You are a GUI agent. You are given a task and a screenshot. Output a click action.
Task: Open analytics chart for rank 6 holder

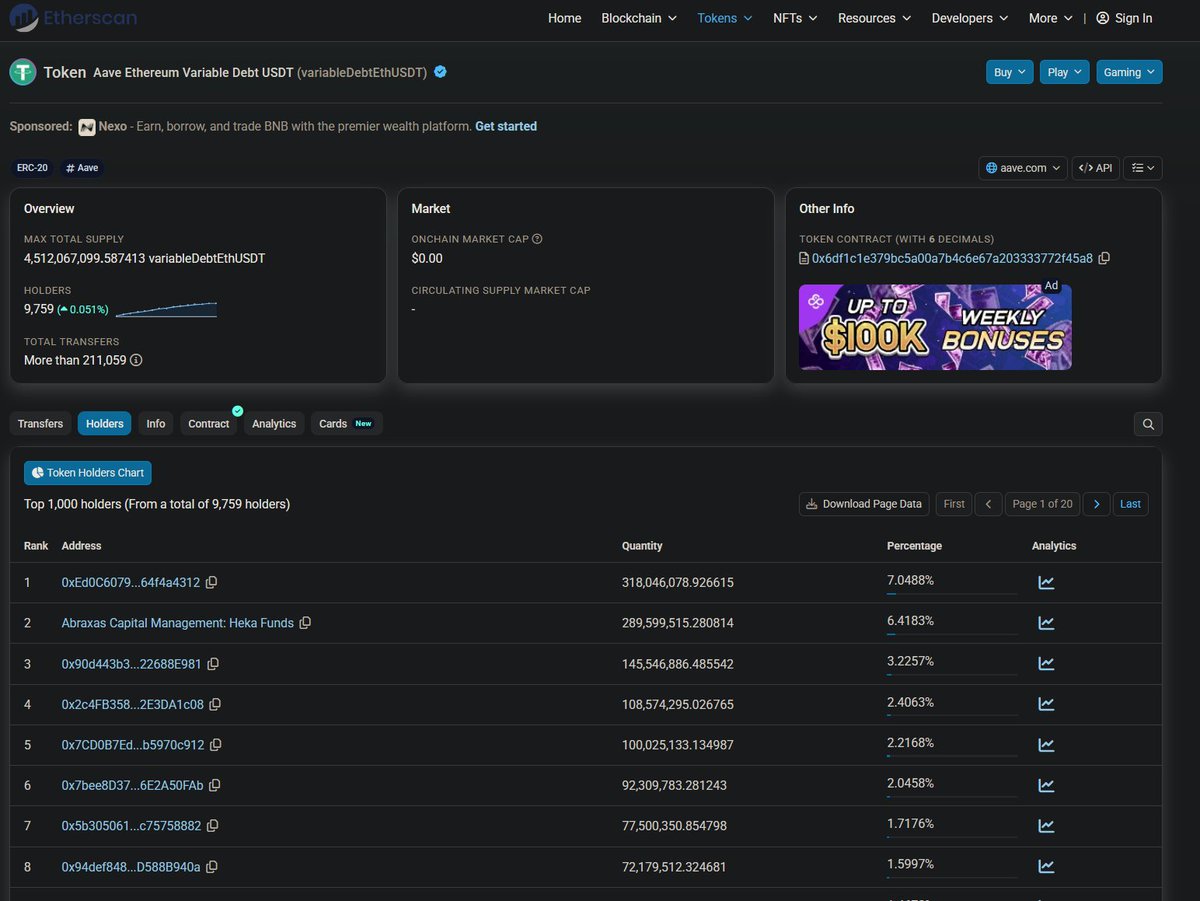click(1046, 786)
